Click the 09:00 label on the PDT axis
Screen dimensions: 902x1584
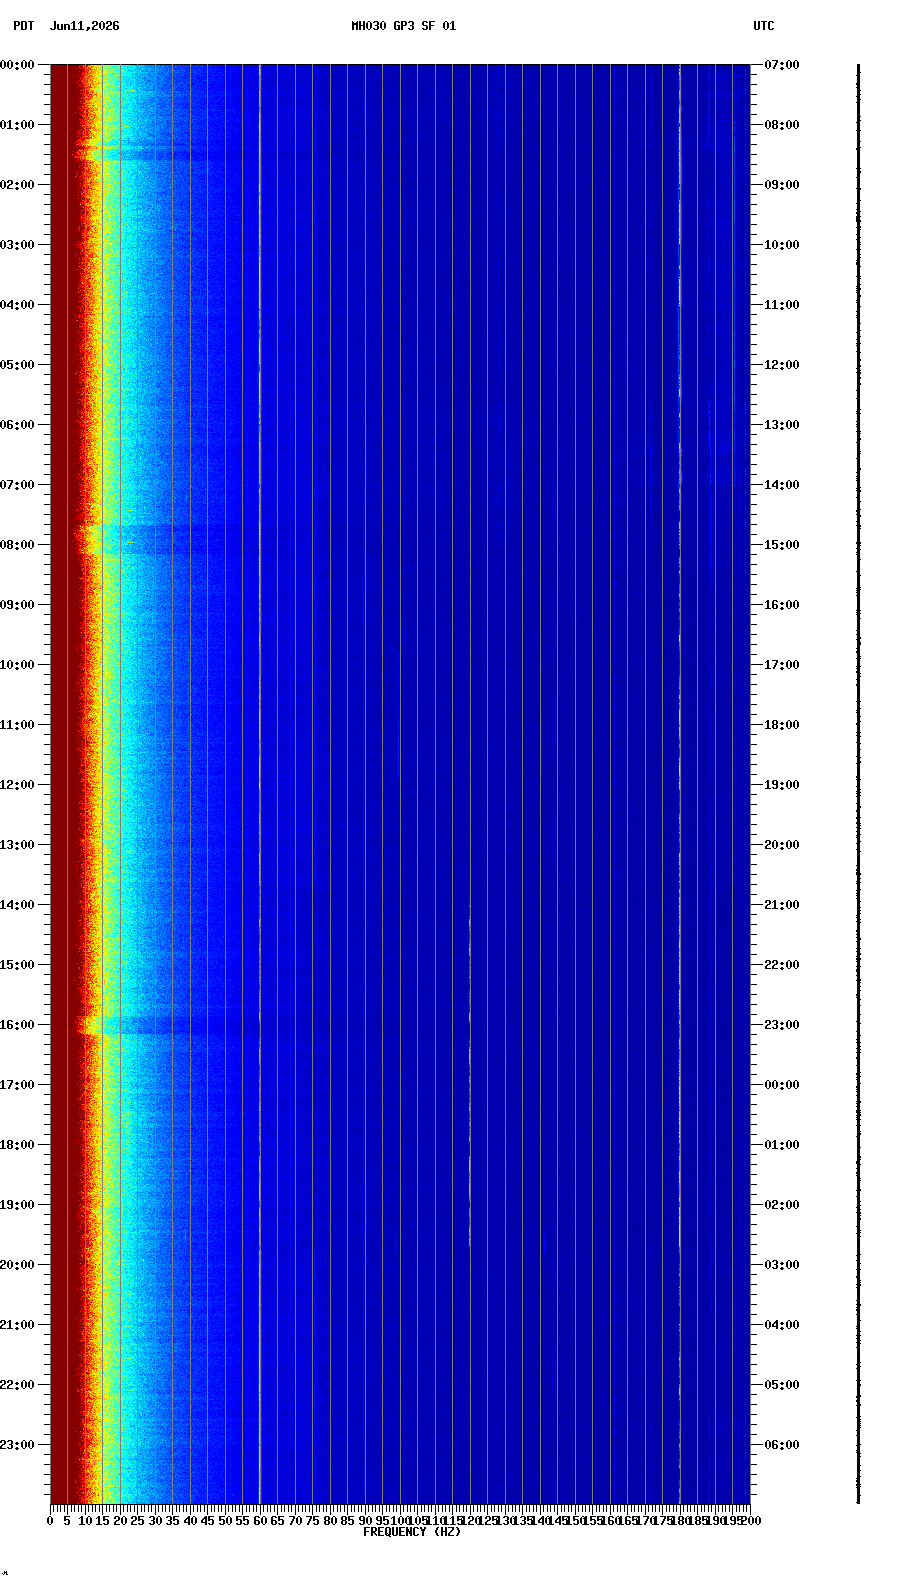[x=17, y=605]
